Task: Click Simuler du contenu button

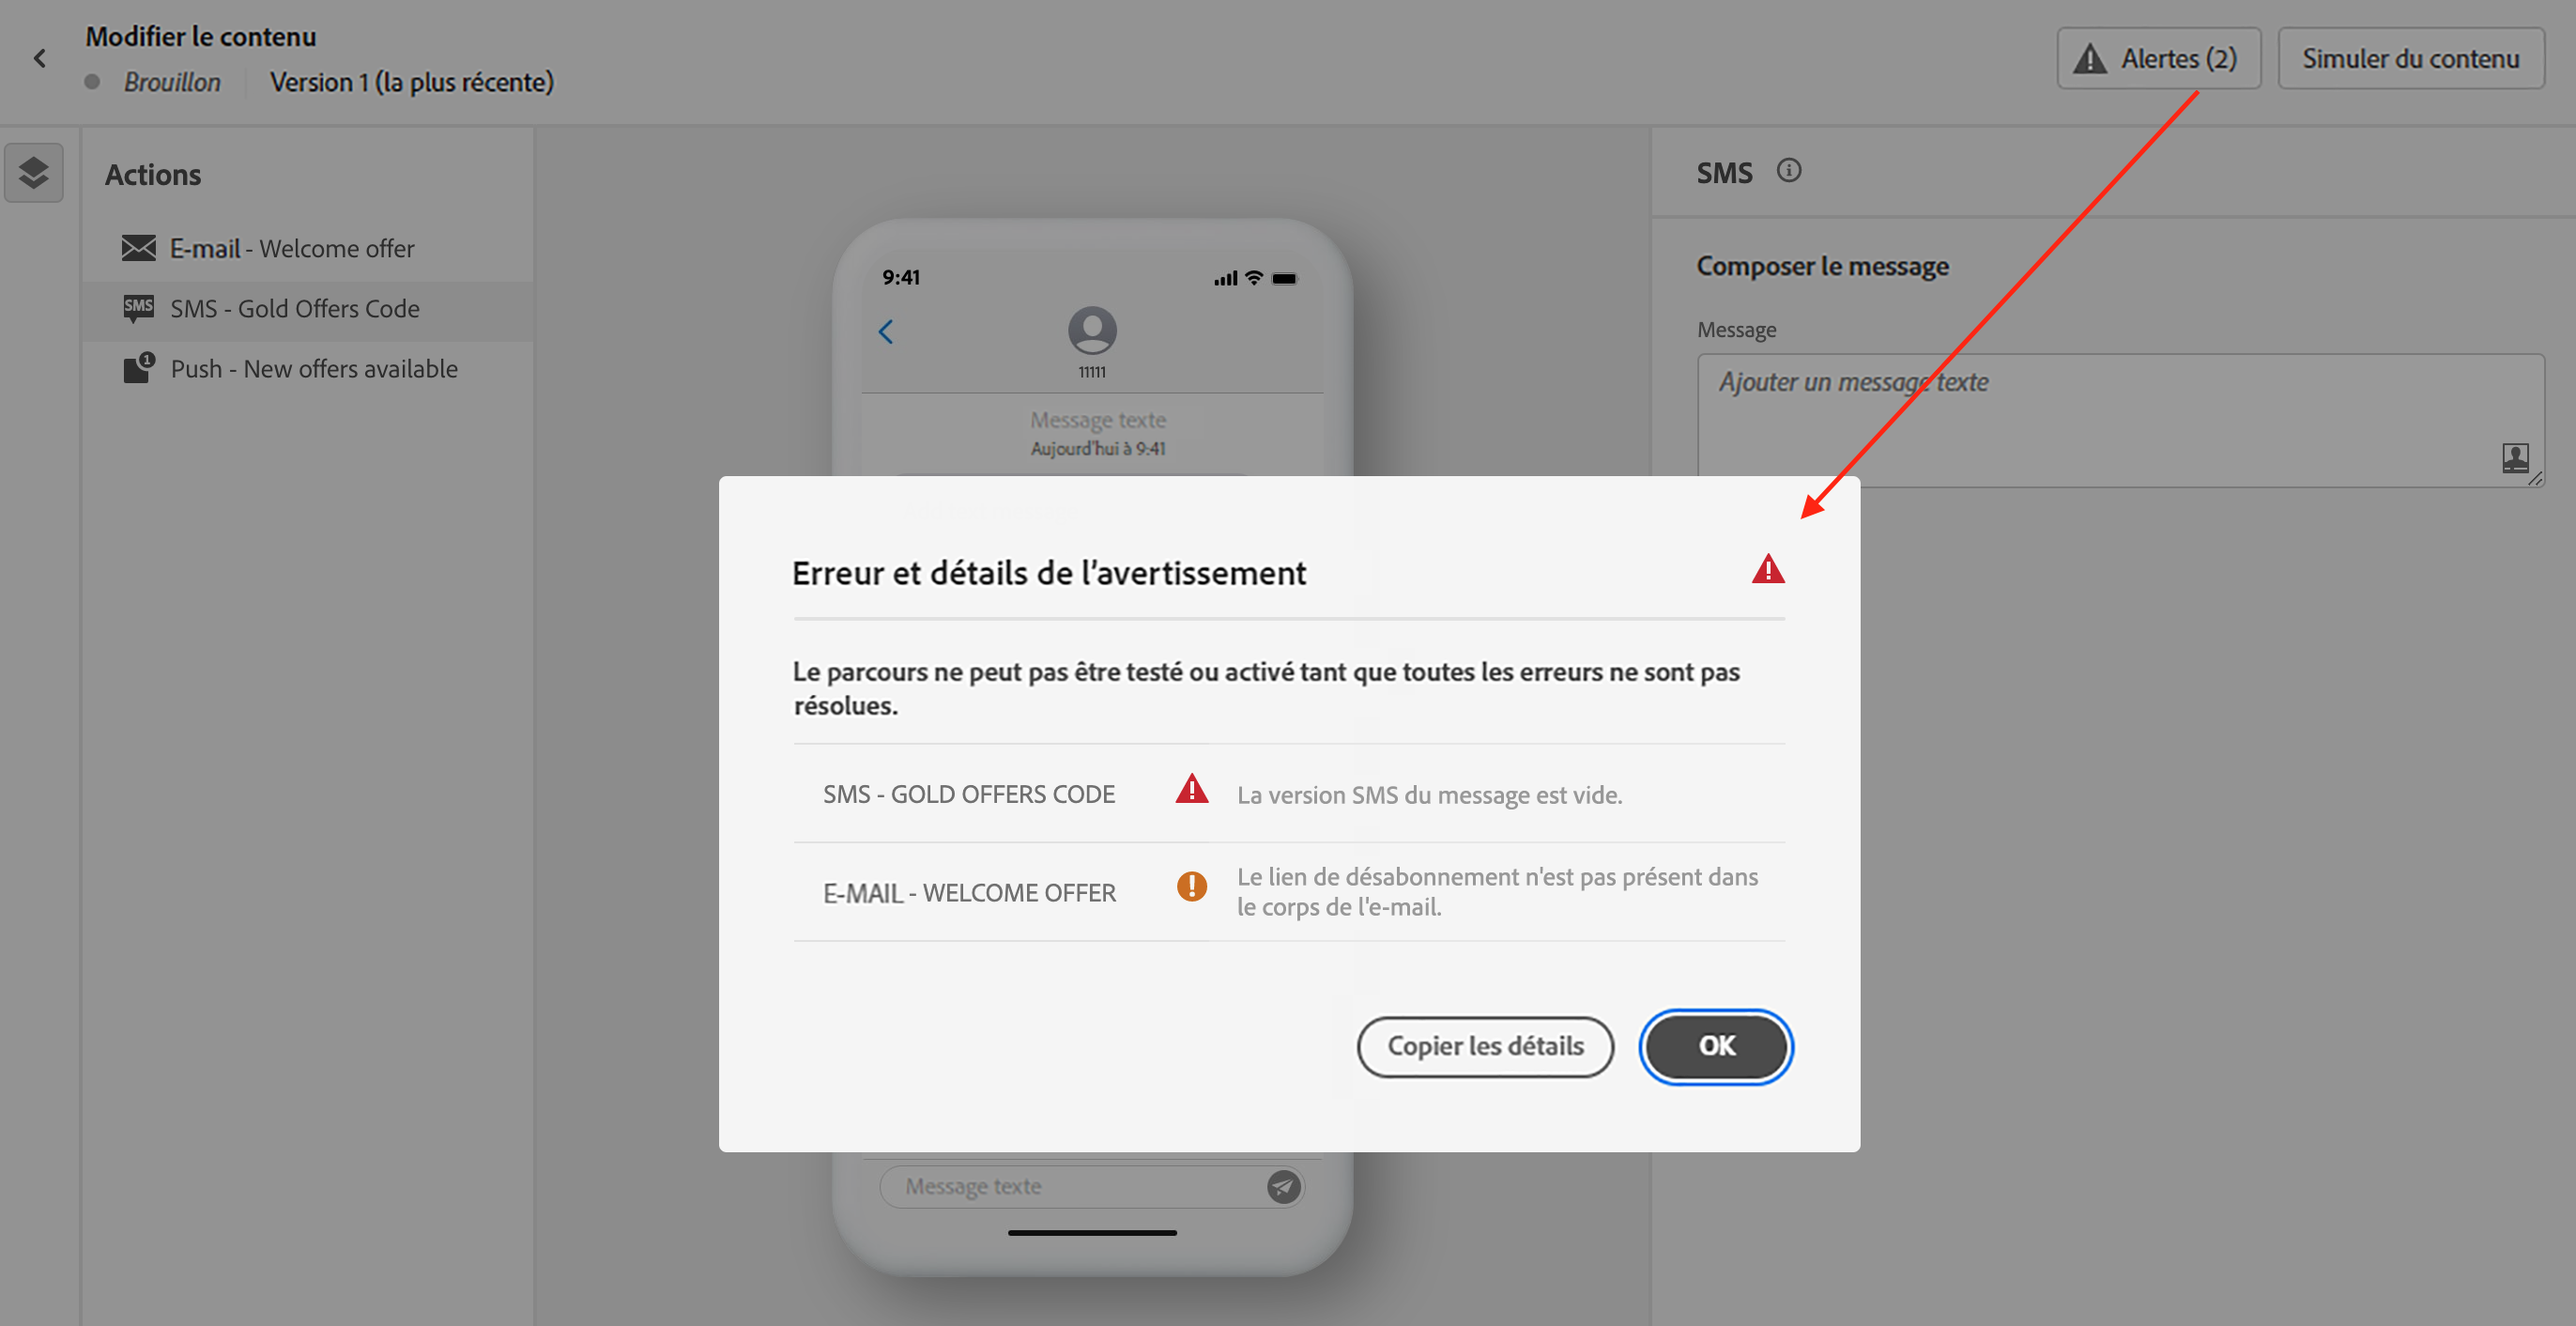Action: [x=2410, y=59]
